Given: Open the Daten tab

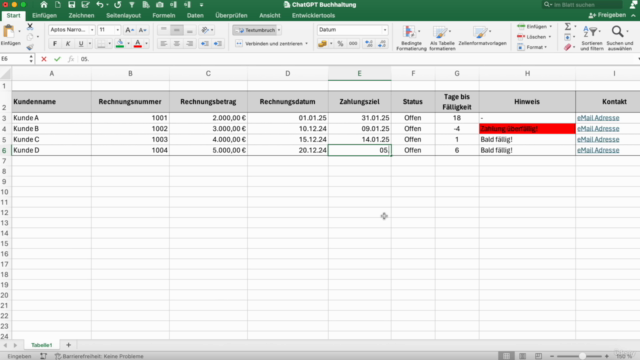Looking at the screenshot, I should (195, 16).
